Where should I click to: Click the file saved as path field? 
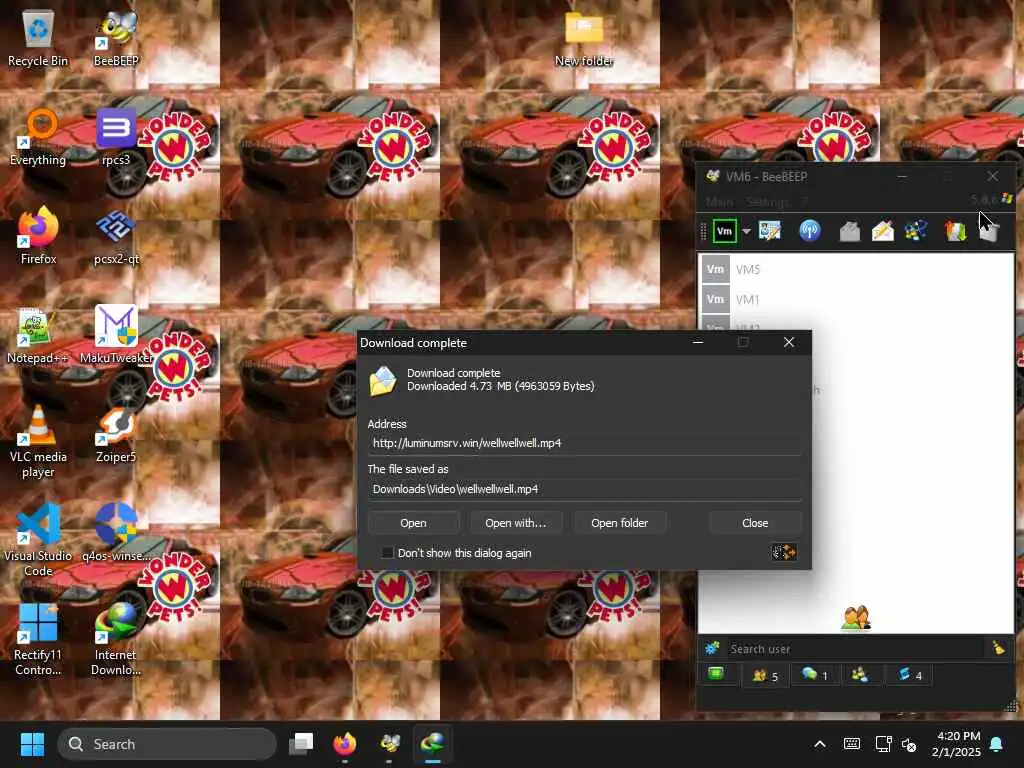pos(584,489)
